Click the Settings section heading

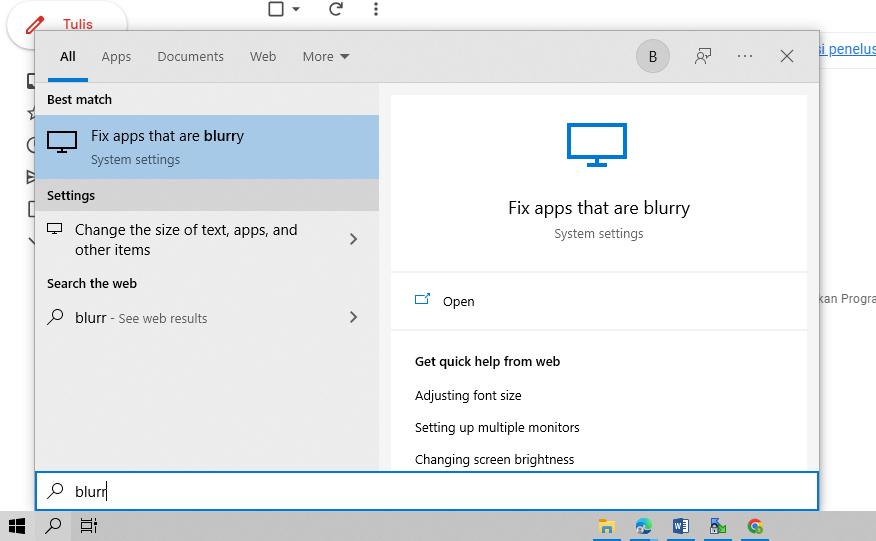tap(71, 196)
